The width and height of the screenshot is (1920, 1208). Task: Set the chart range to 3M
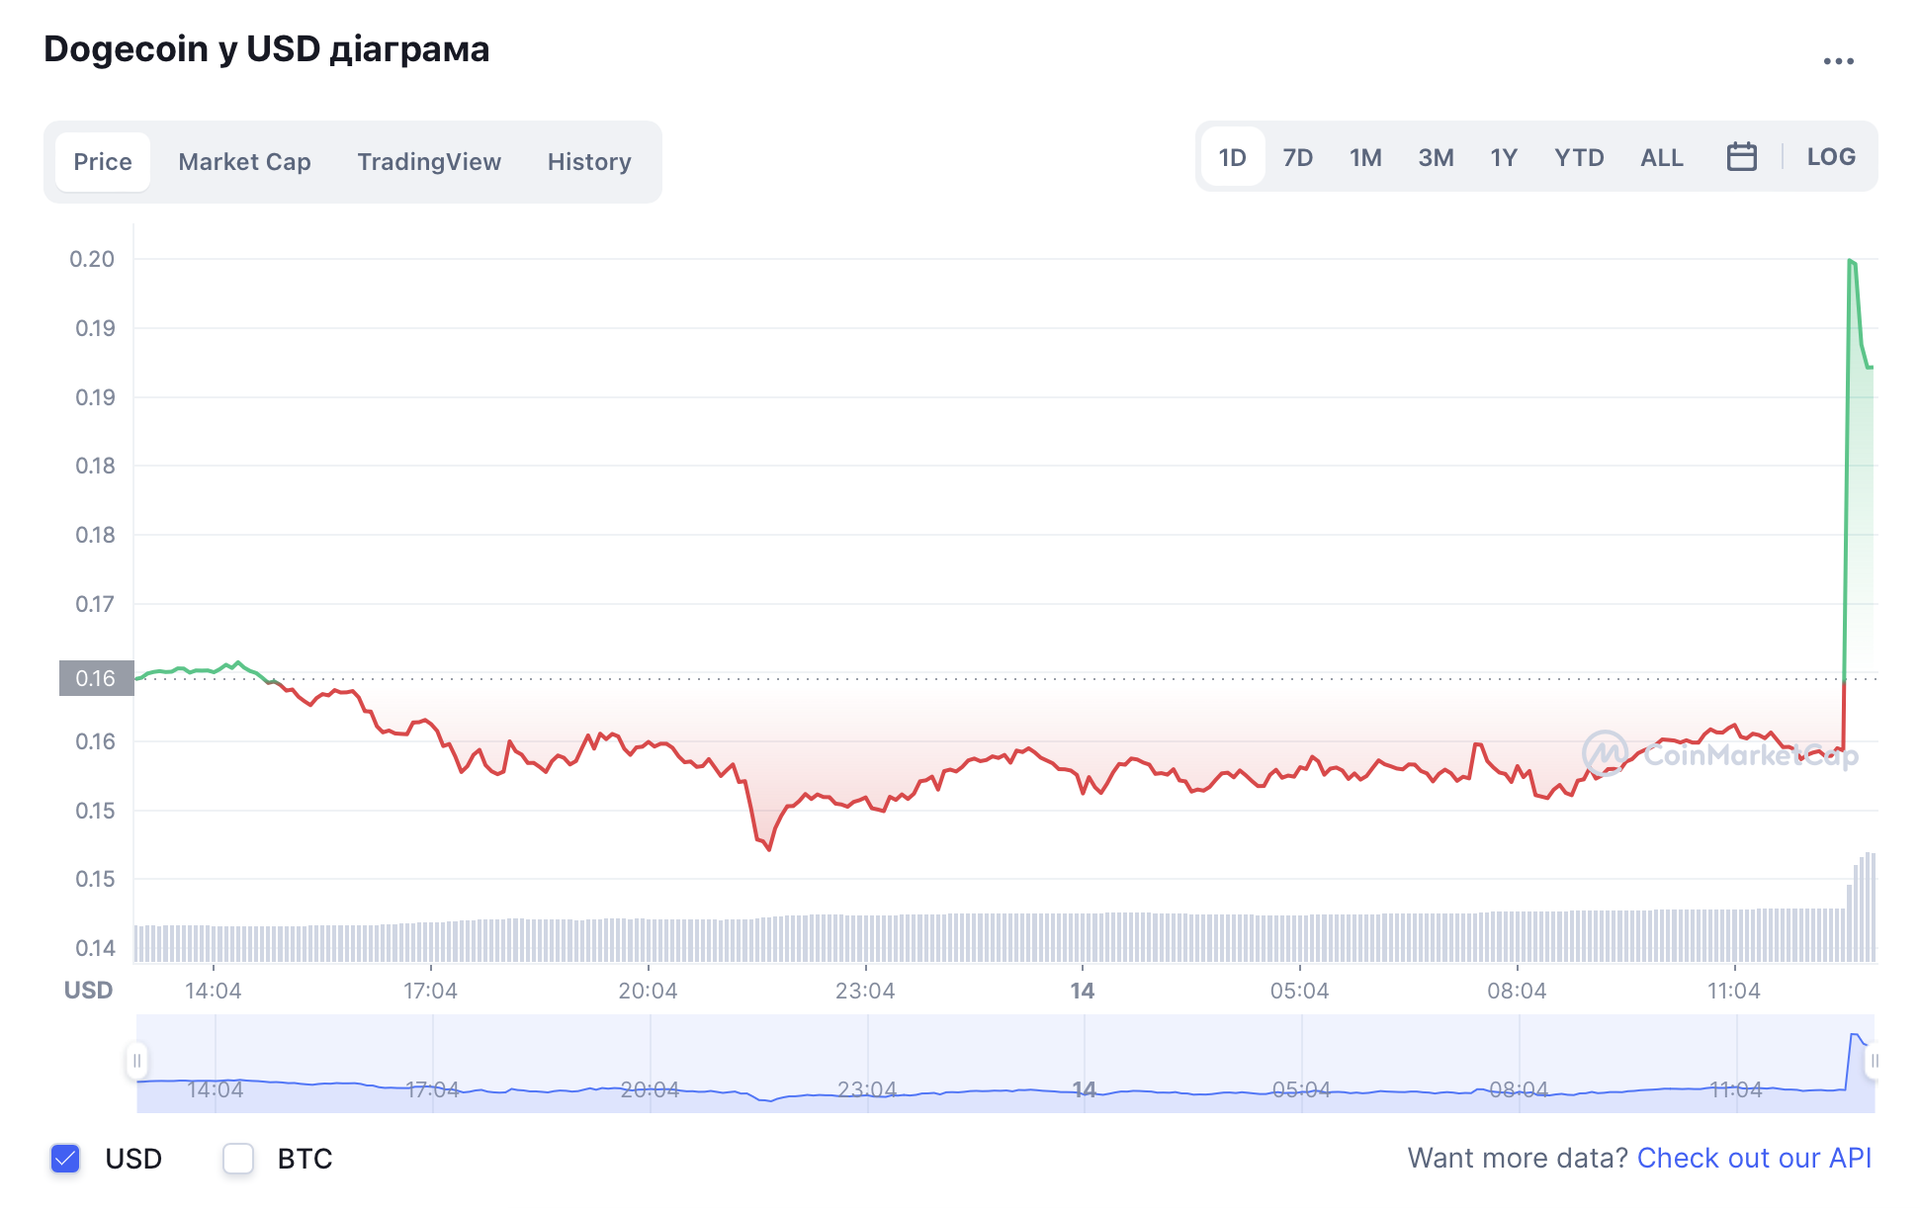(x=1435, y=157)
